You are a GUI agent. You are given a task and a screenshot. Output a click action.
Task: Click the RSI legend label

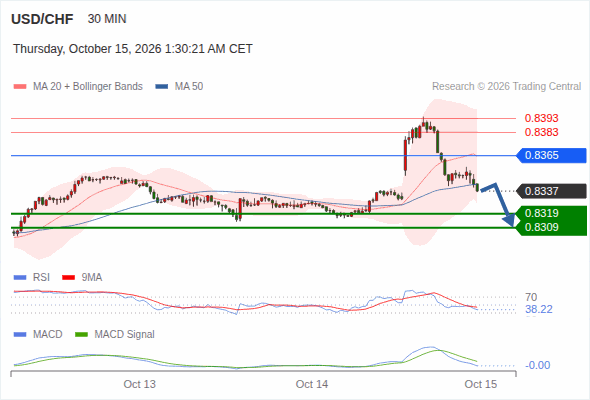point(41,278)
